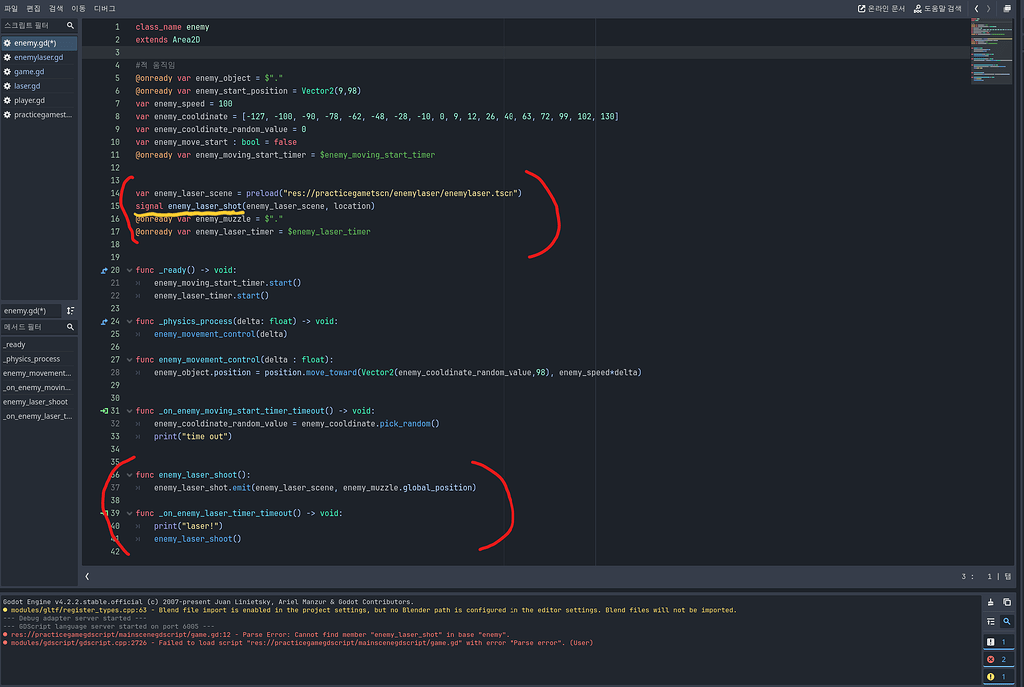
Task: Make script editor floating window icon
Action: 1007,8
